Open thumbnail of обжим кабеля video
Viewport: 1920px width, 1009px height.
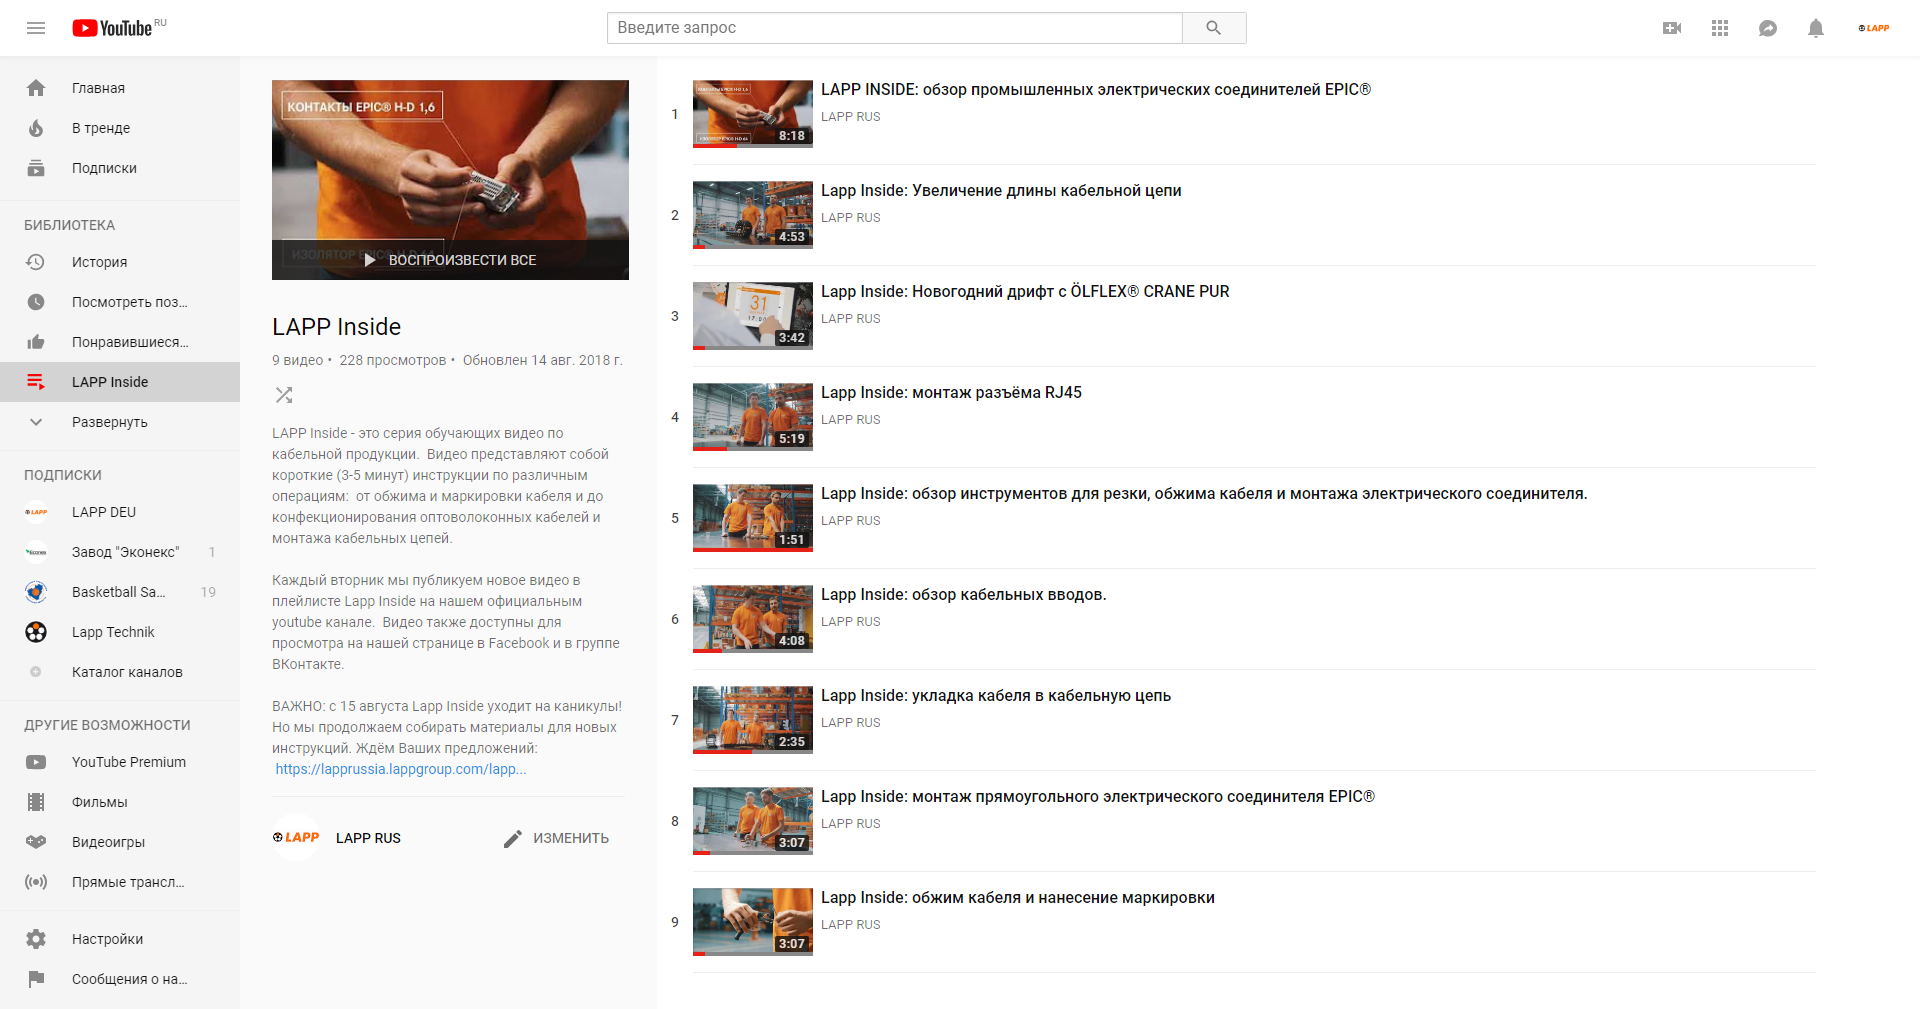[x=753, y=922]
